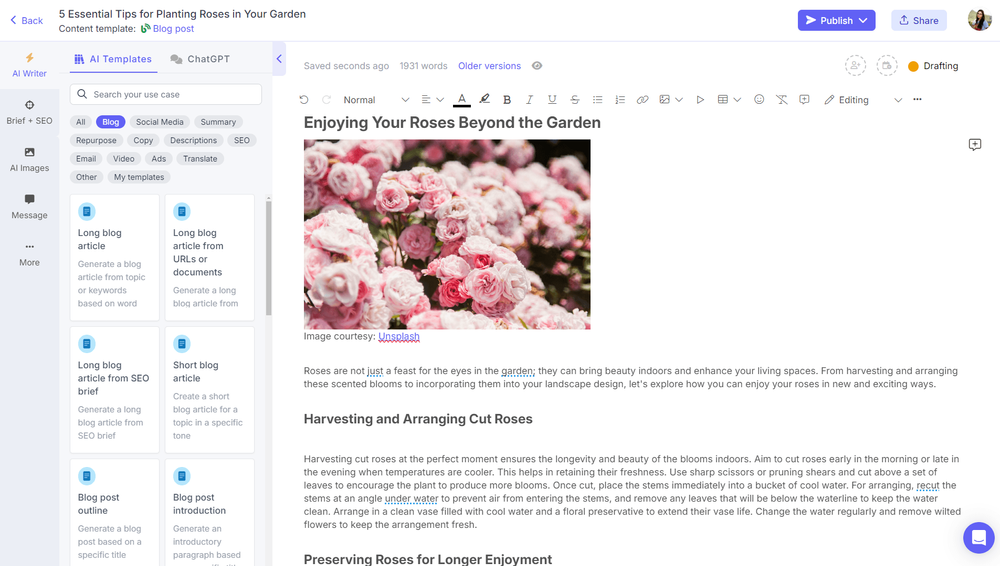Toggle italic formatting

pos(529,100)
